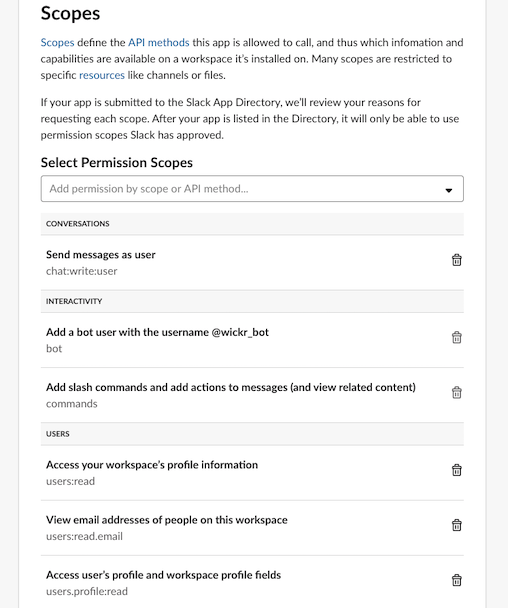508x608 pixels.
Task: Delete the users:read.email scope
Action: (x=456, y=525)
